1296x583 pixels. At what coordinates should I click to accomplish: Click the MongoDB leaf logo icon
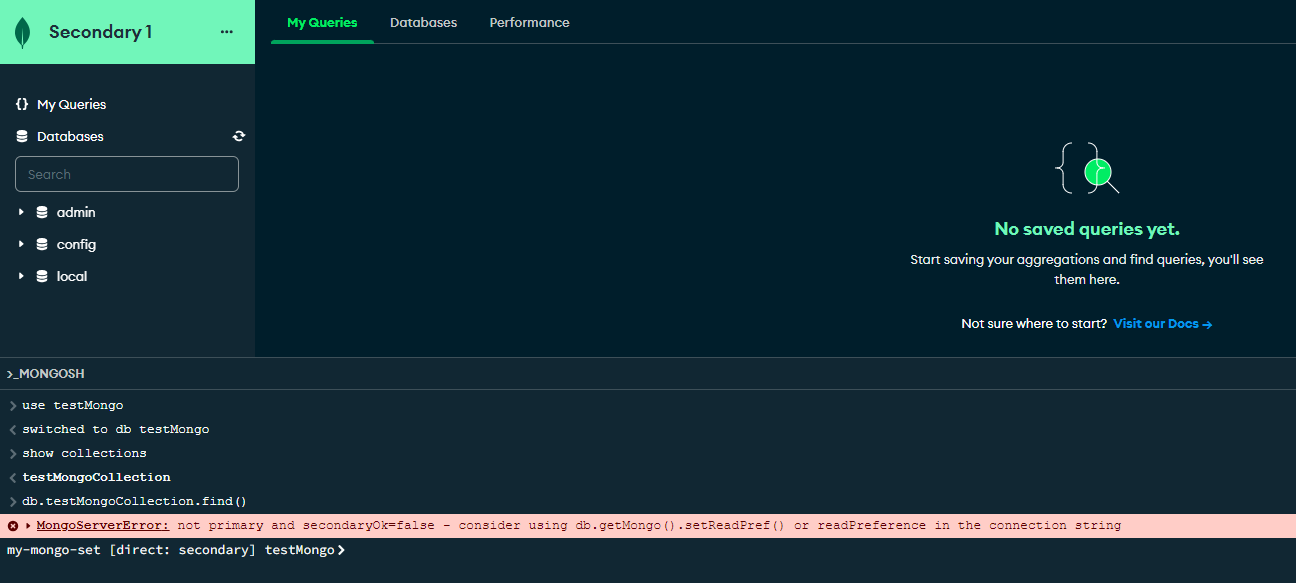(x=22, y=32)
